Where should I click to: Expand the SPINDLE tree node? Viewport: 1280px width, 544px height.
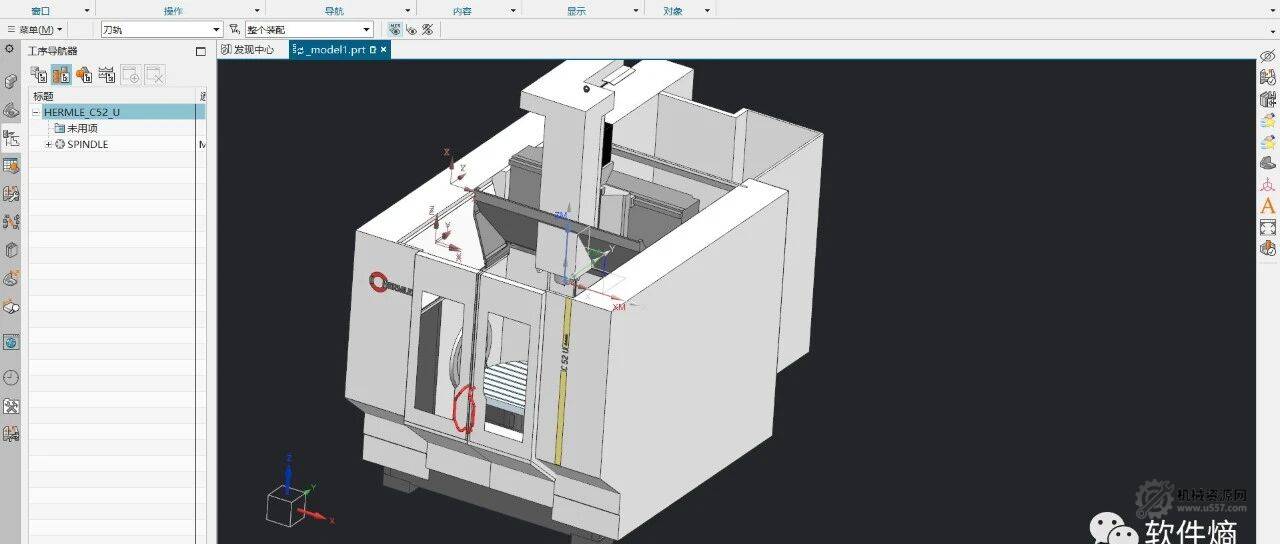pos(48,145)
